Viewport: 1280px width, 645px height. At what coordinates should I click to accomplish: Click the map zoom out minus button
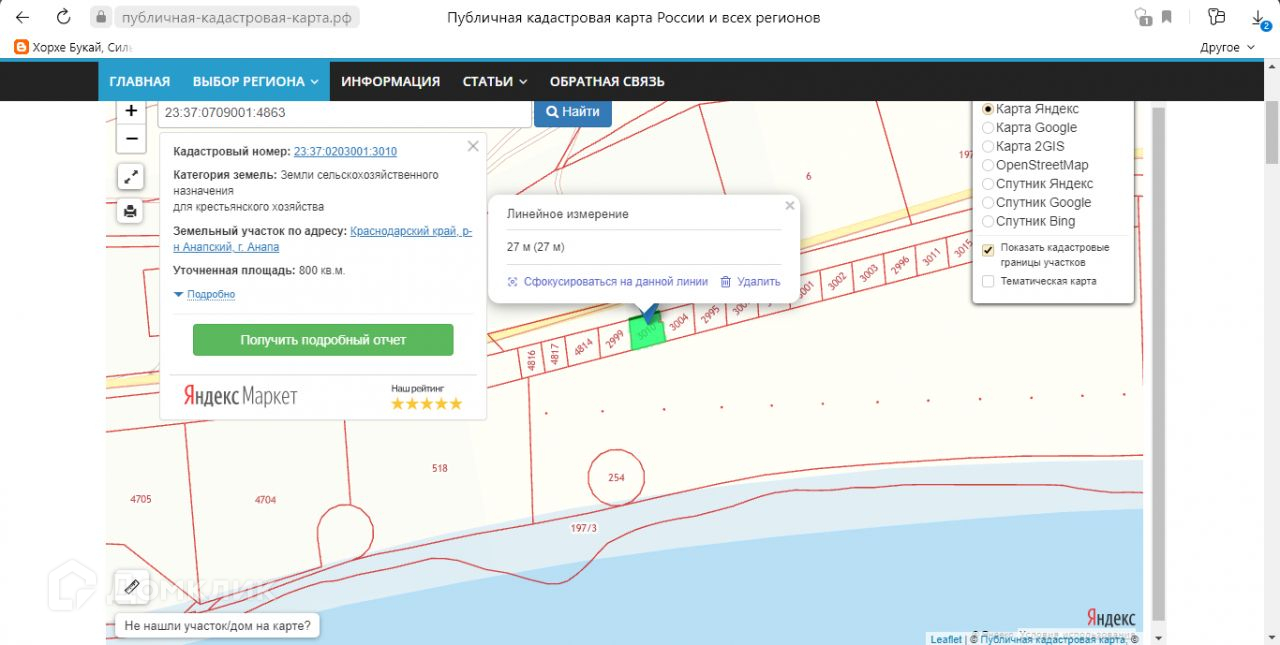(131, 138)
